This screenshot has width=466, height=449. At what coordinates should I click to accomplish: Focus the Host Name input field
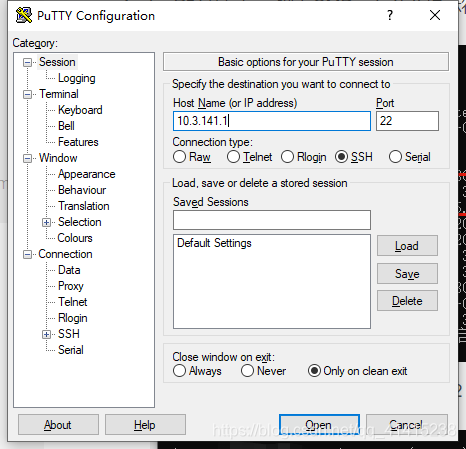pyautogui.click(x=272, y=121)
